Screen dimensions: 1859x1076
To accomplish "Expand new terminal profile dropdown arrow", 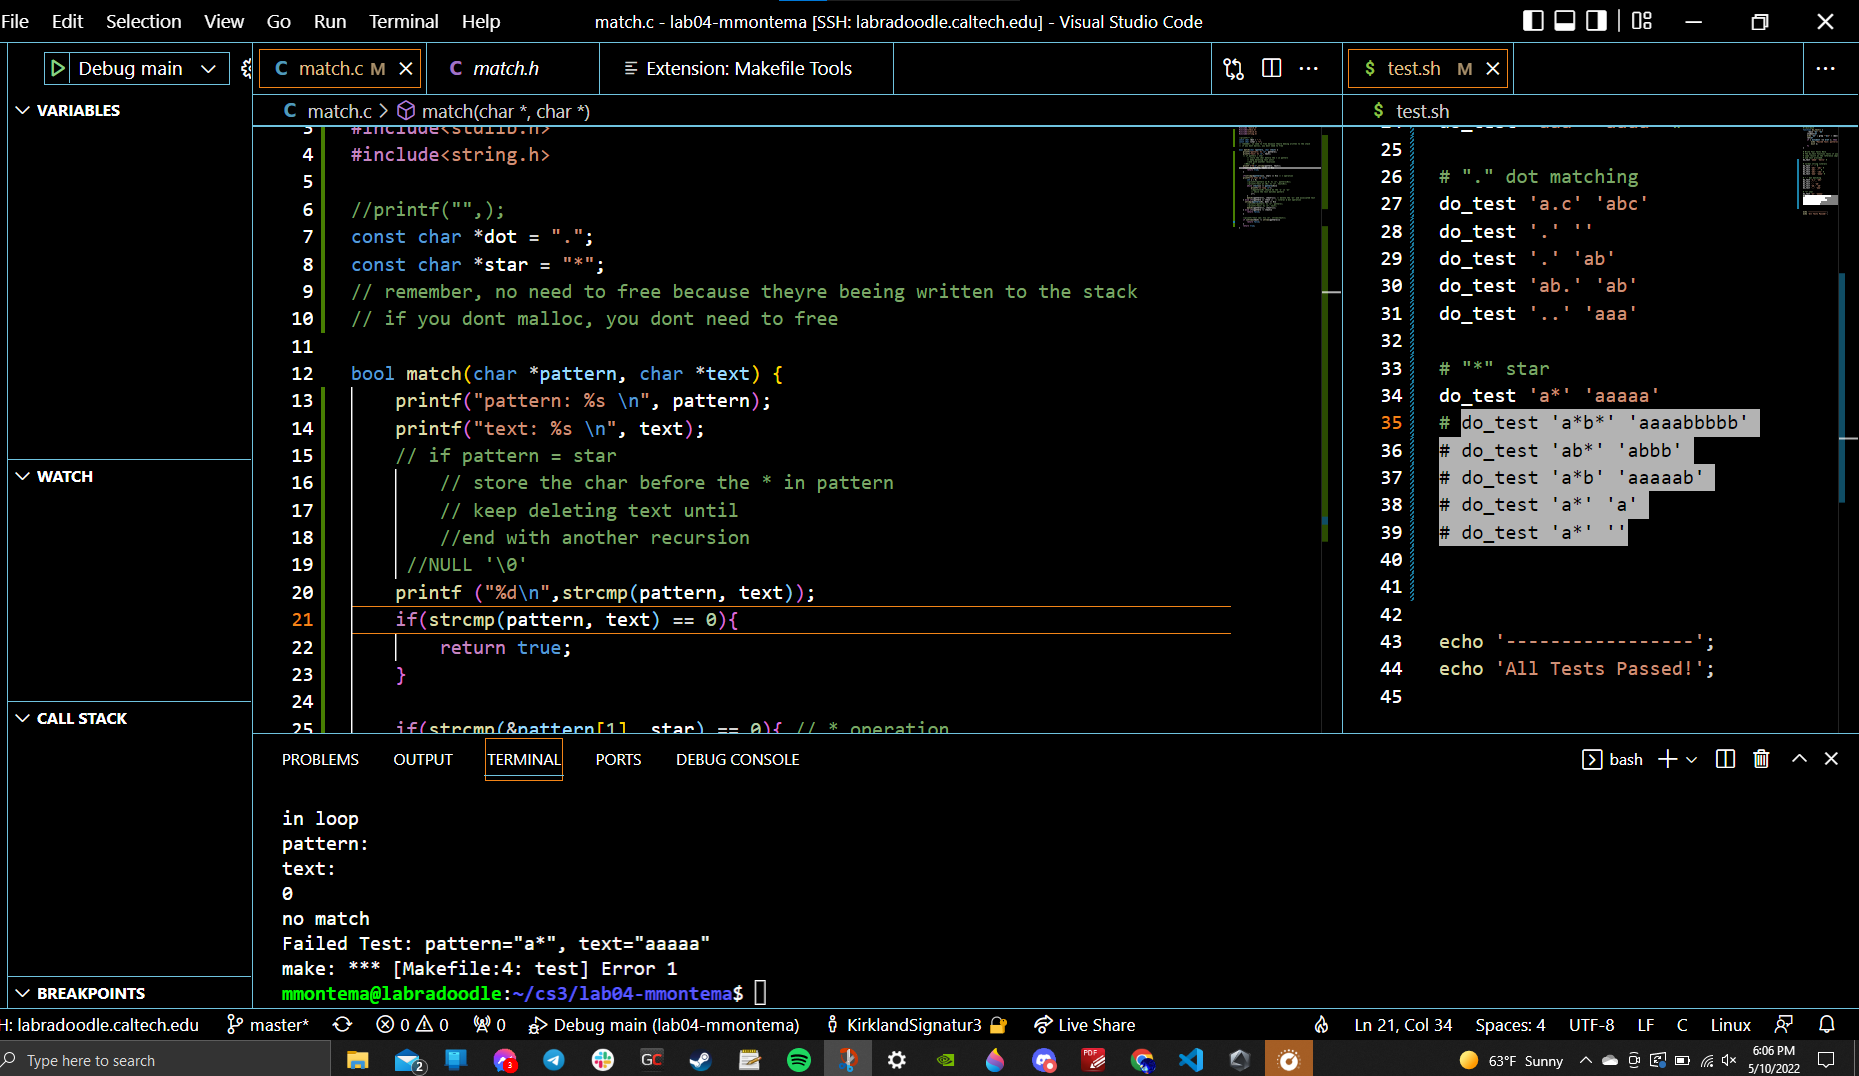I will [x=1692, y=759].
